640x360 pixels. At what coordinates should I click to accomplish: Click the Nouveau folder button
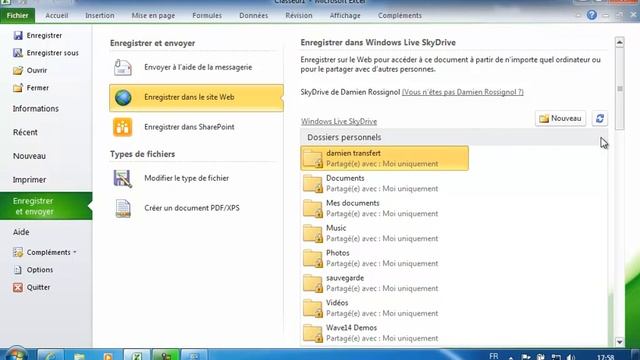point(560,118)
